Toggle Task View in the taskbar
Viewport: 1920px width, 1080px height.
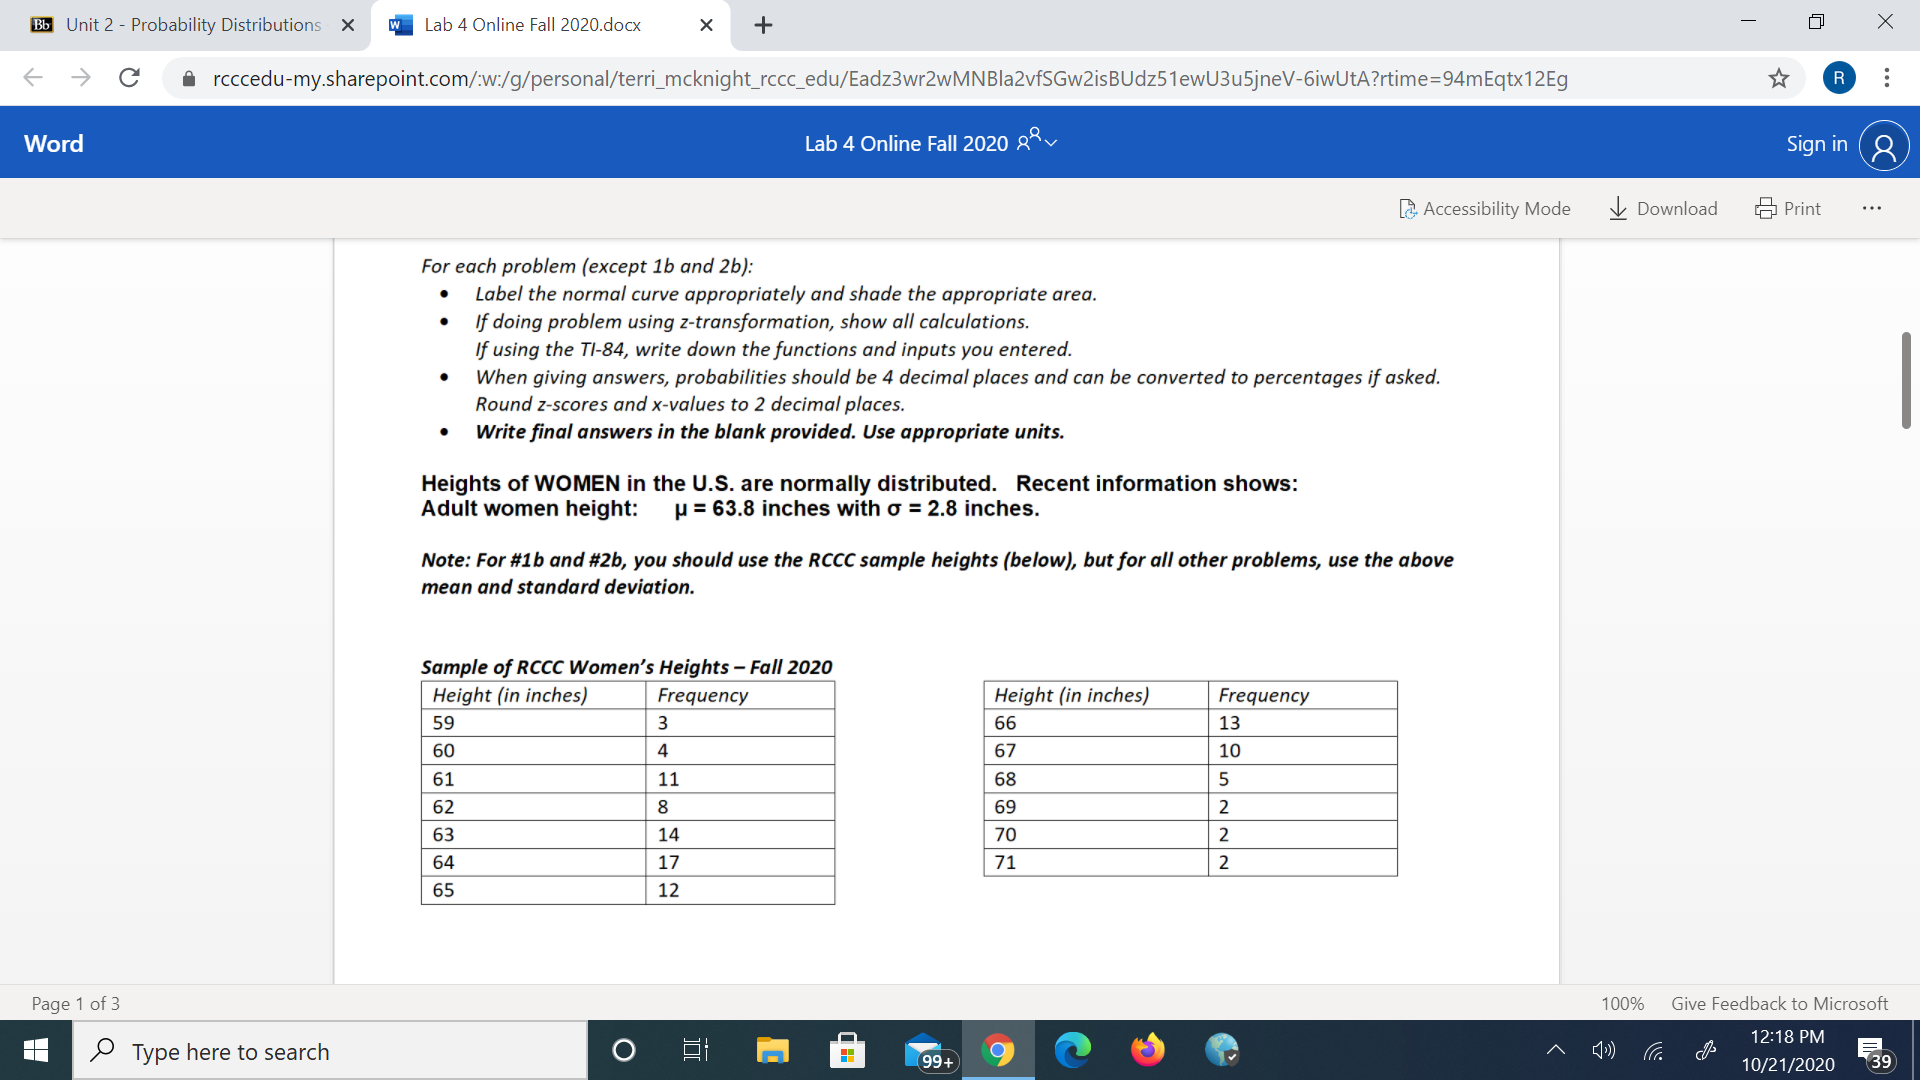click(x=695, y=1050)
